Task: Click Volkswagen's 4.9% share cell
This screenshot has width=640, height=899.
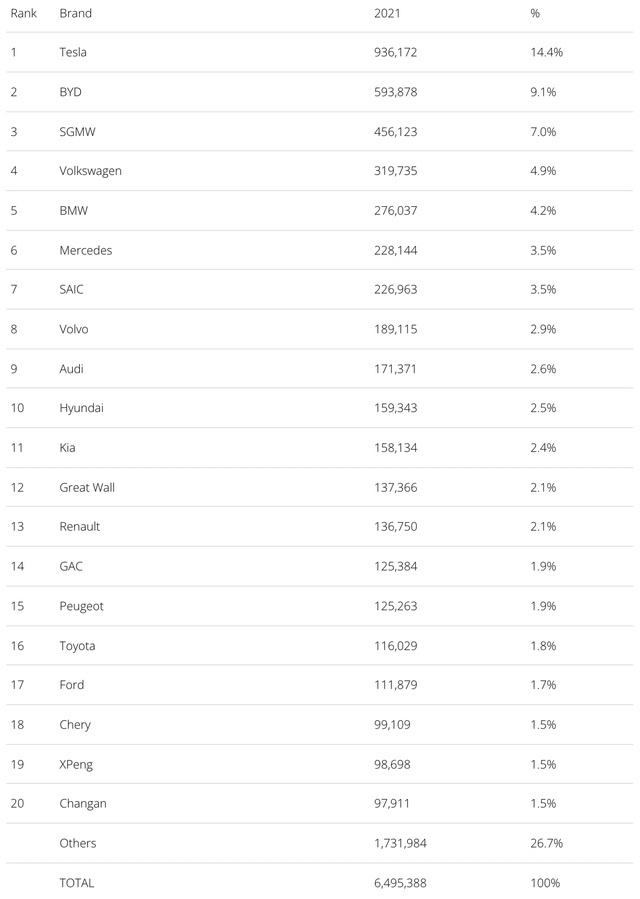Action: pyautogui.click(x=543, y=171)
